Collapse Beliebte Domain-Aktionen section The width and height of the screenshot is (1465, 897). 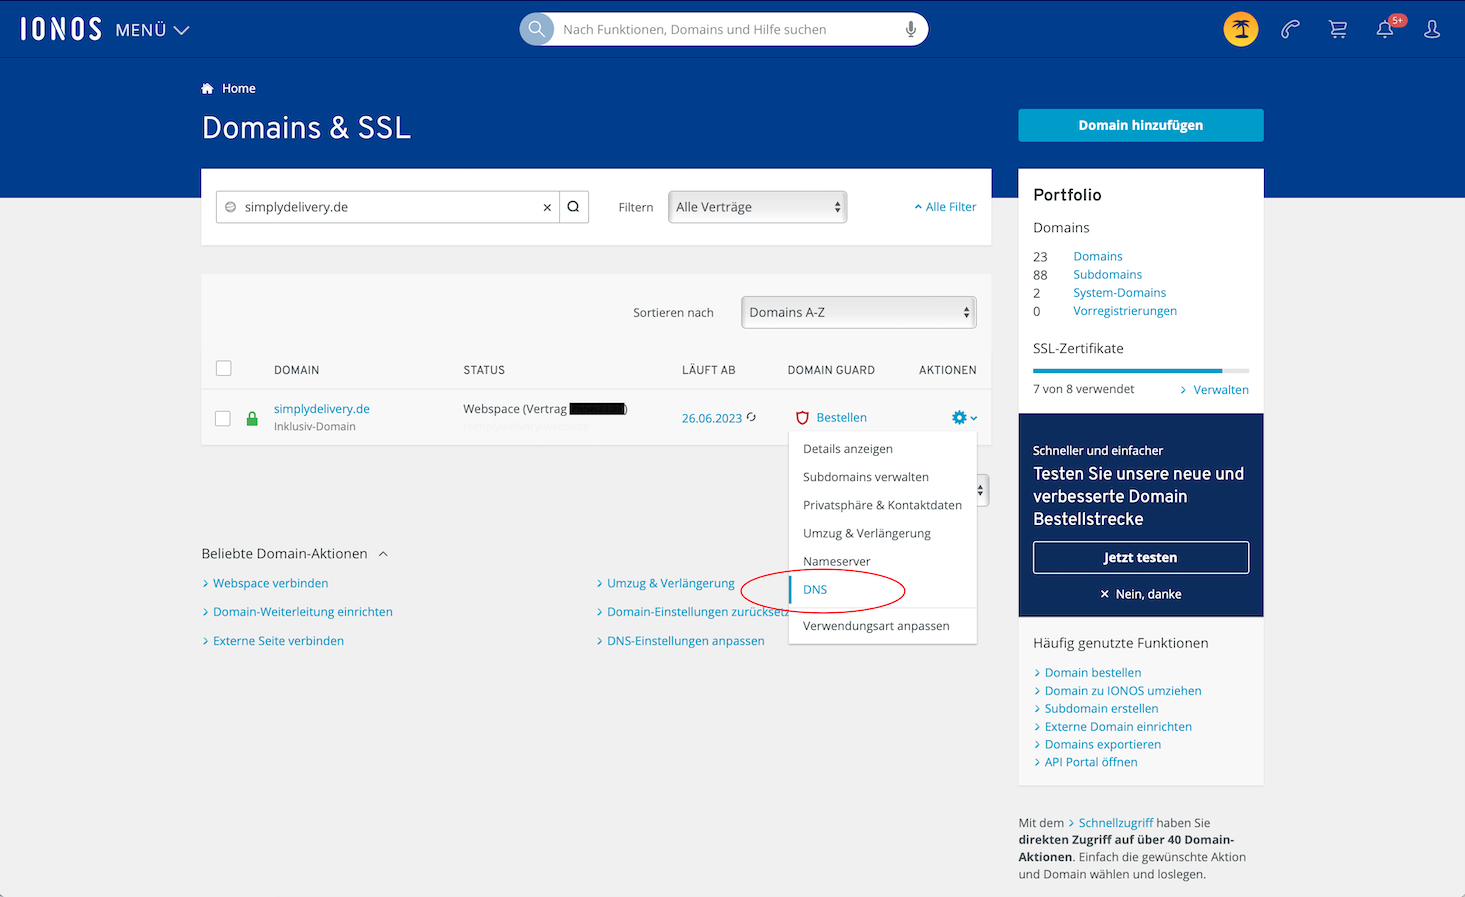pyautogui.click(x=295, y=553)
